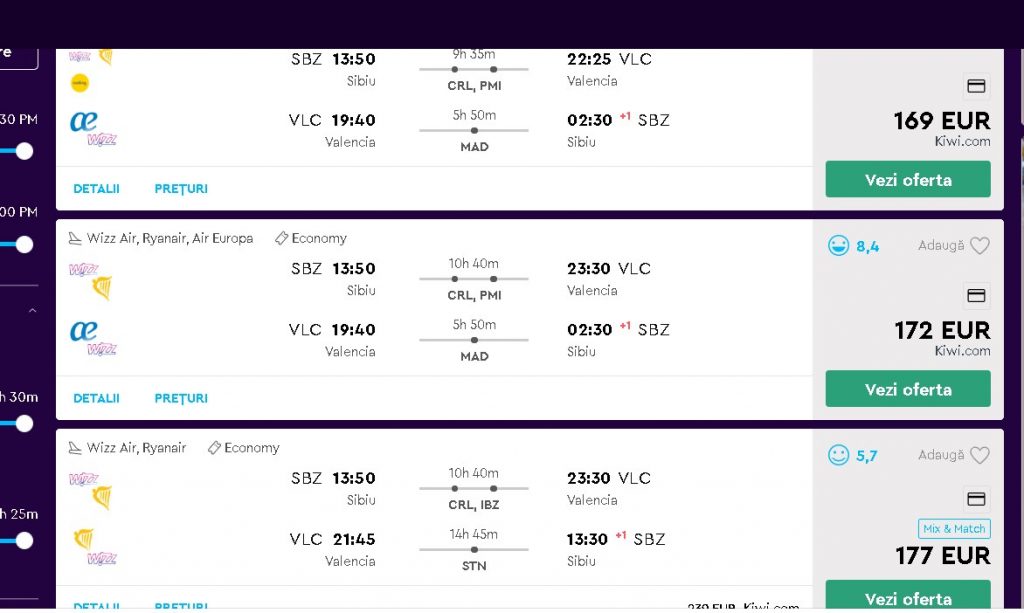Click the credit card icon above 172 EUR
The height and width of the screenshot is (613, 1024).
coord(976,296)
